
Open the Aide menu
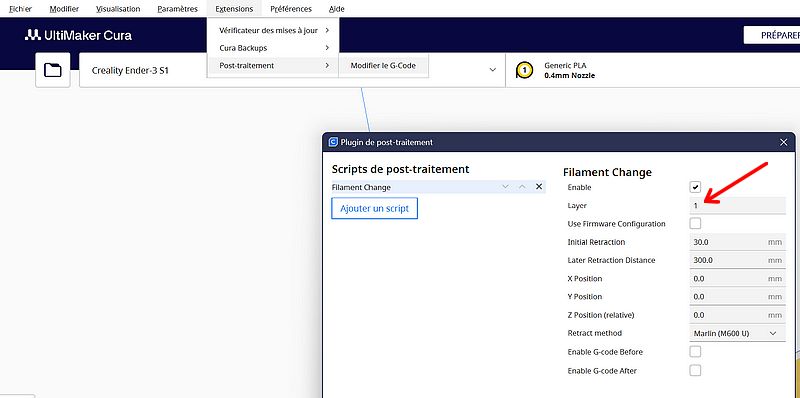(336, 9)
